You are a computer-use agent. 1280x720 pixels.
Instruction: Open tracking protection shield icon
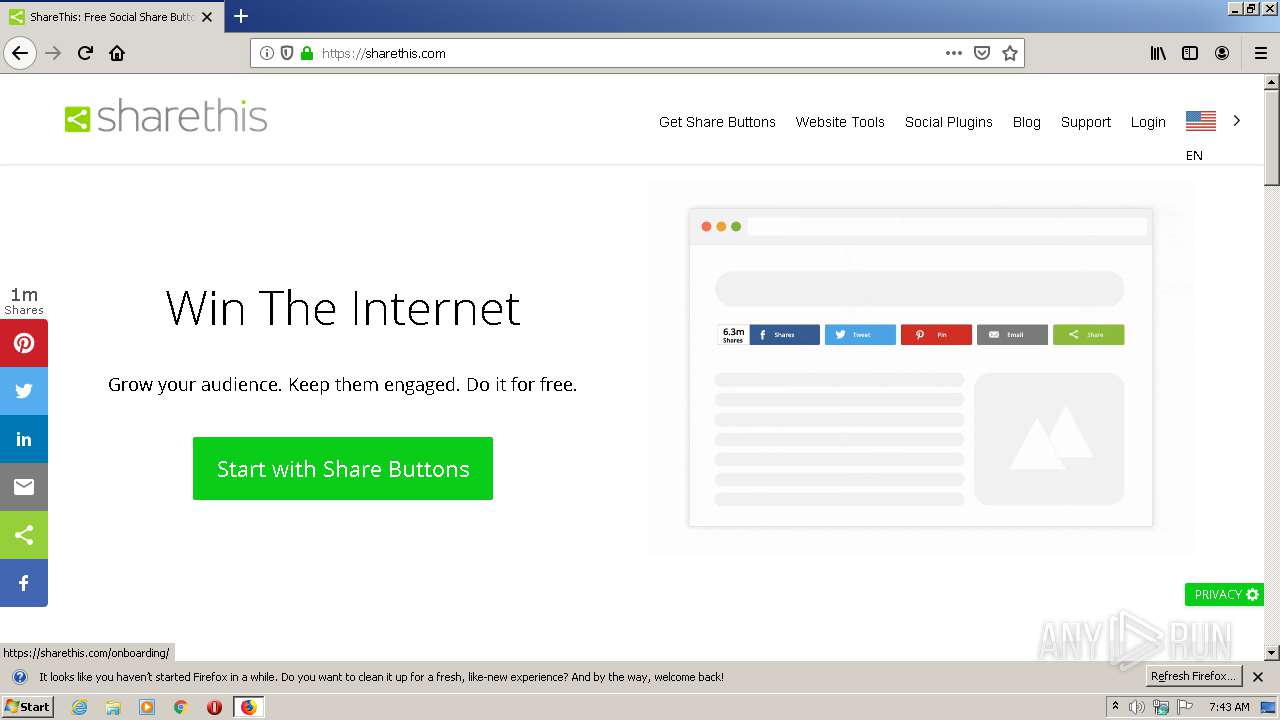coord(287,53)
